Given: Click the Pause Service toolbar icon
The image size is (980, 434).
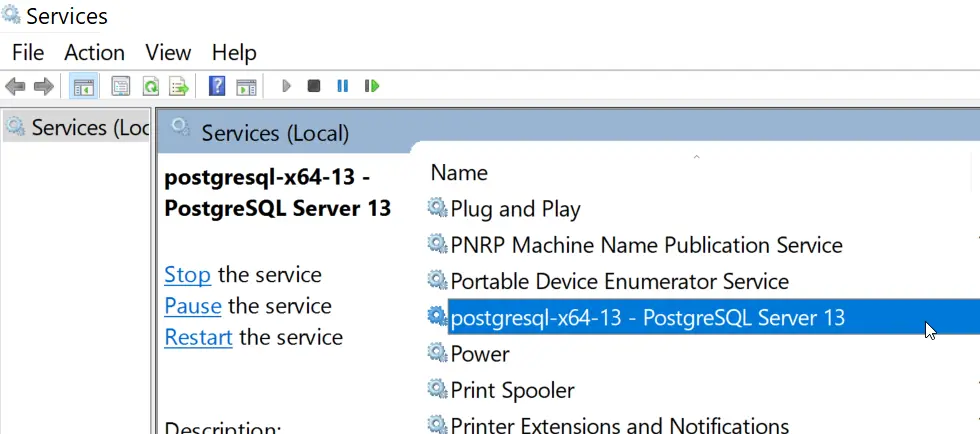Looking at the screenshot, I should (x=342, y=86).
